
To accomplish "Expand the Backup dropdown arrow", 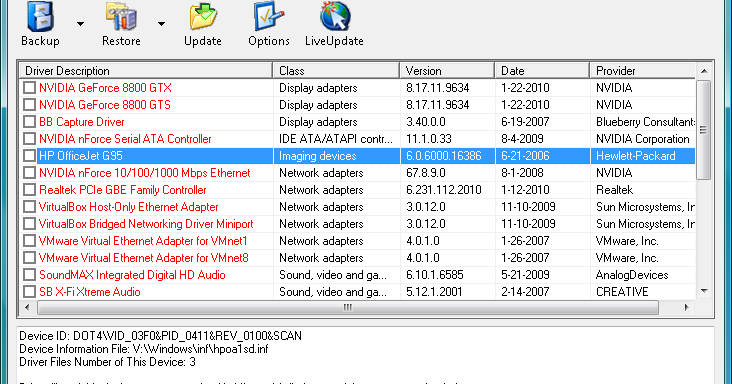I will tap(80, 24).
